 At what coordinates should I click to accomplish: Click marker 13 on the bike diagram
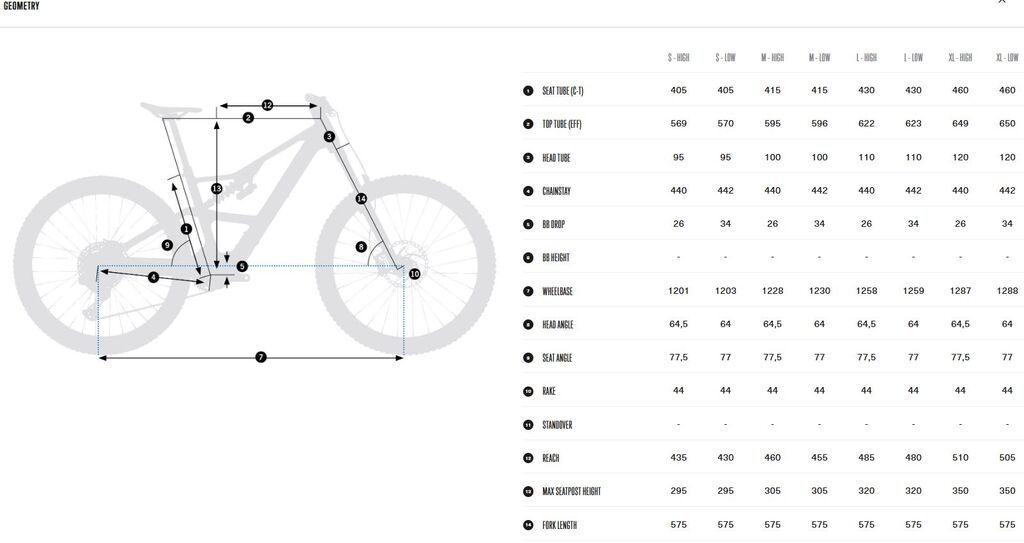217,188
